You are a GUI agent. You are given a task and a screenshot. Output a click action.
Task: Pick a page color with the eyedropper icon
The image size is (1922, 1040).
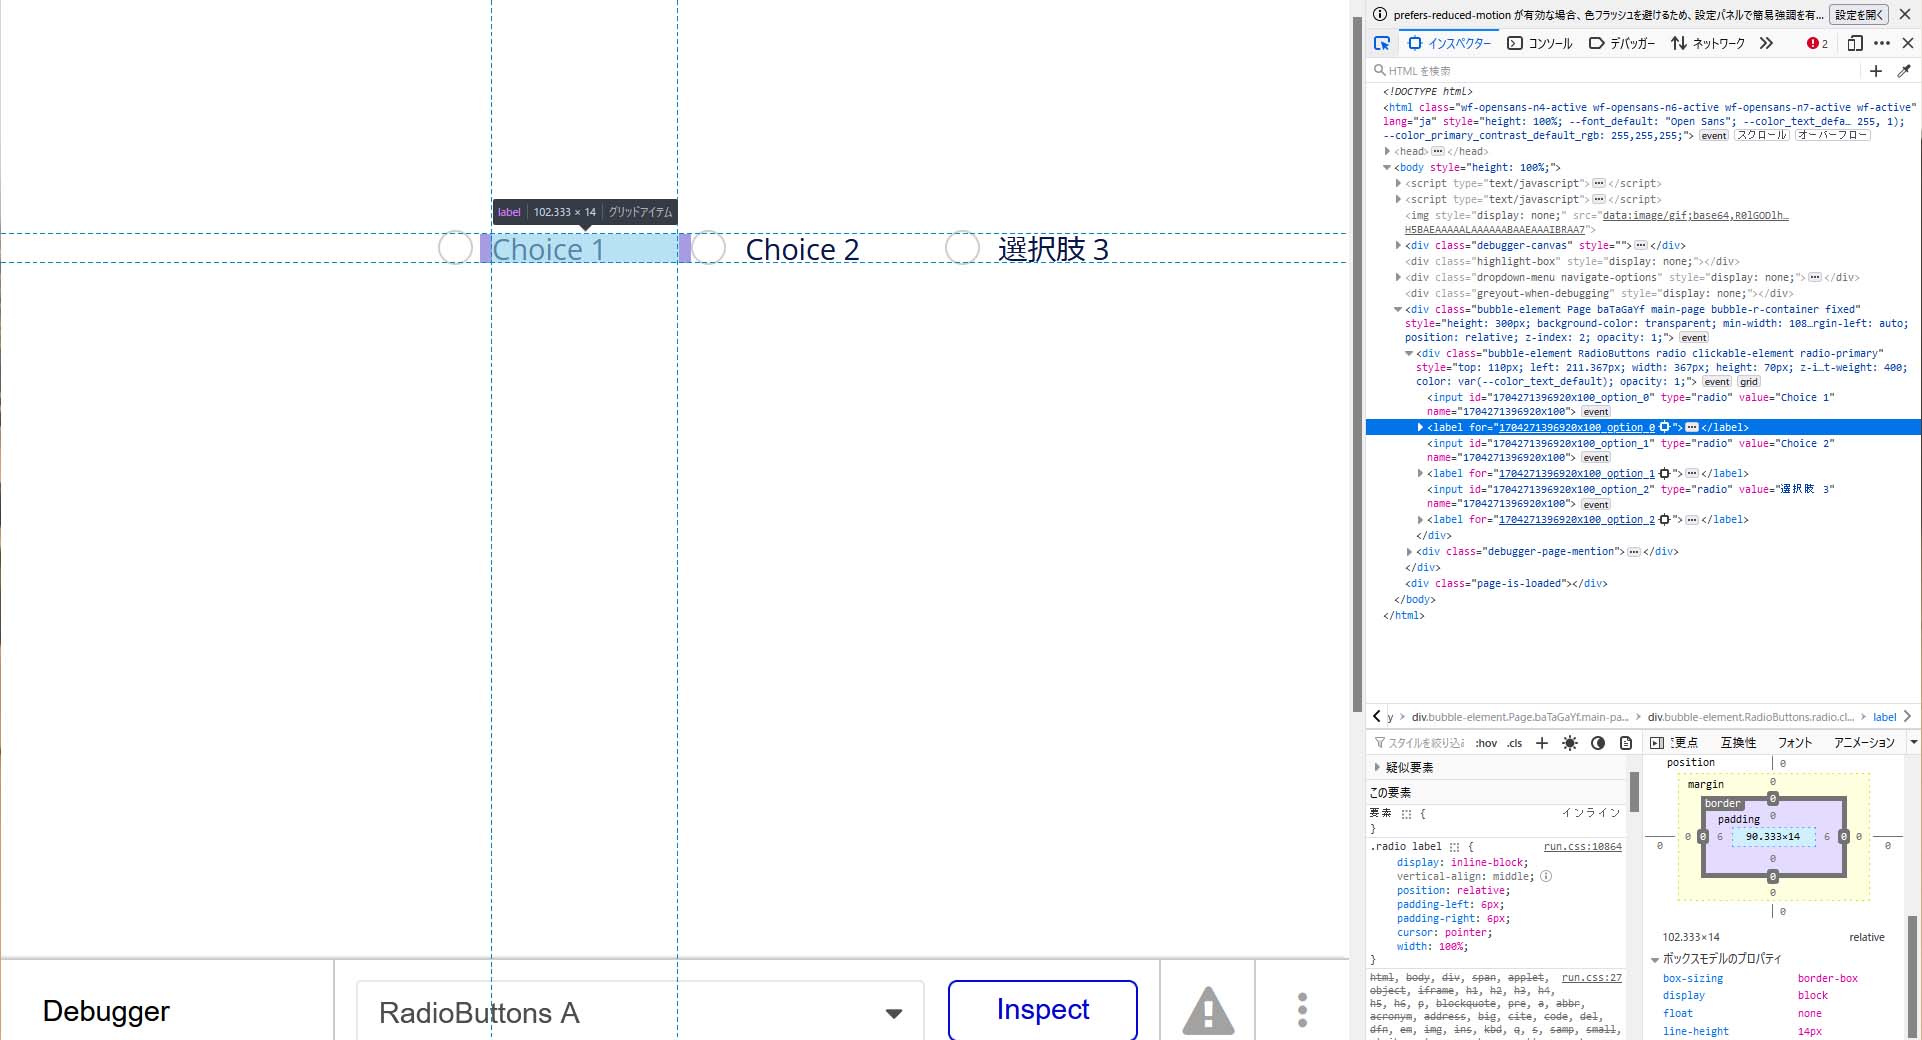pyautogui.click(x=1904, y=71)
